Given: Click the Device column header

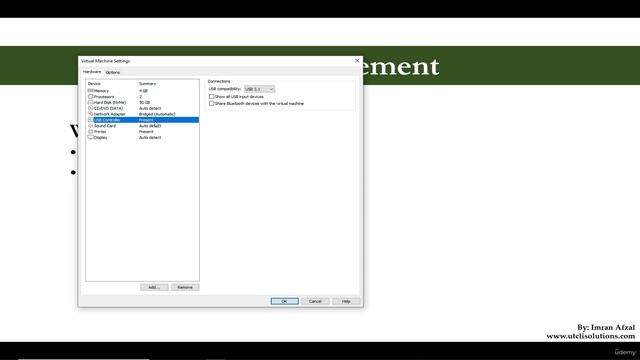Looking at the screenshot, I should [94, 84].
